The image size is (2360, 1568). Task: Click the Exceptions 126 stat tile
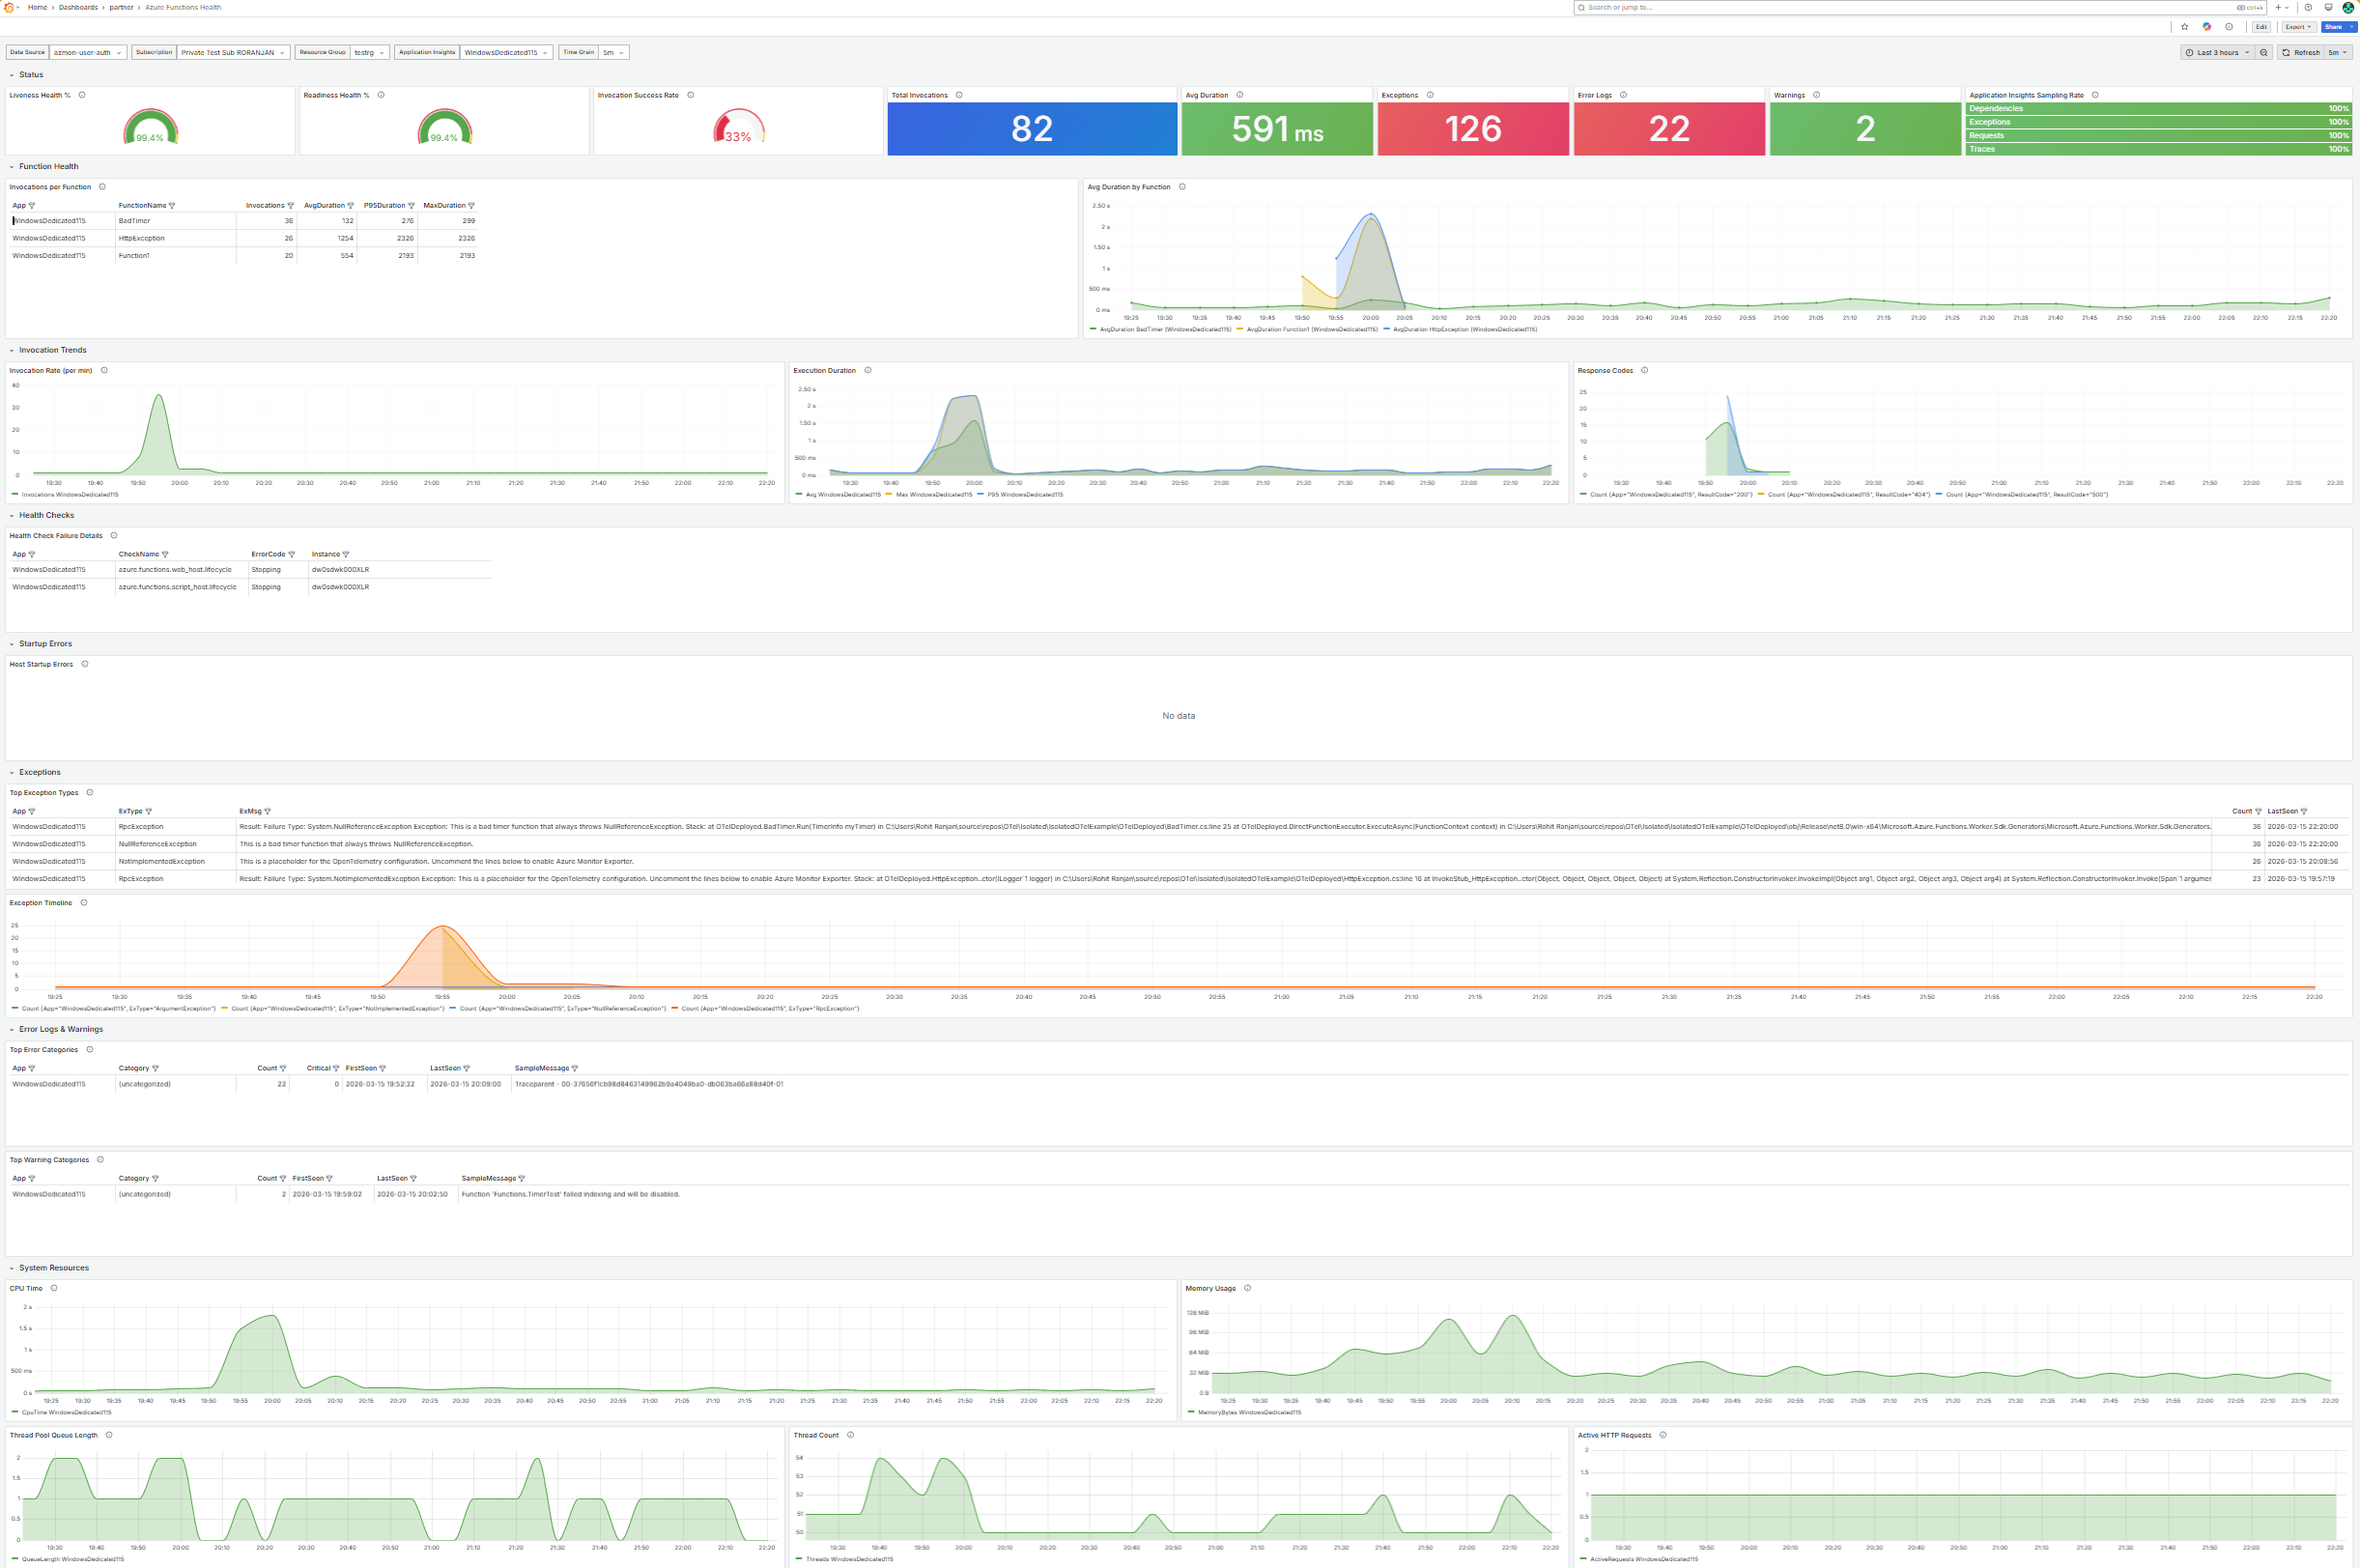click(x=1473, y=128)
